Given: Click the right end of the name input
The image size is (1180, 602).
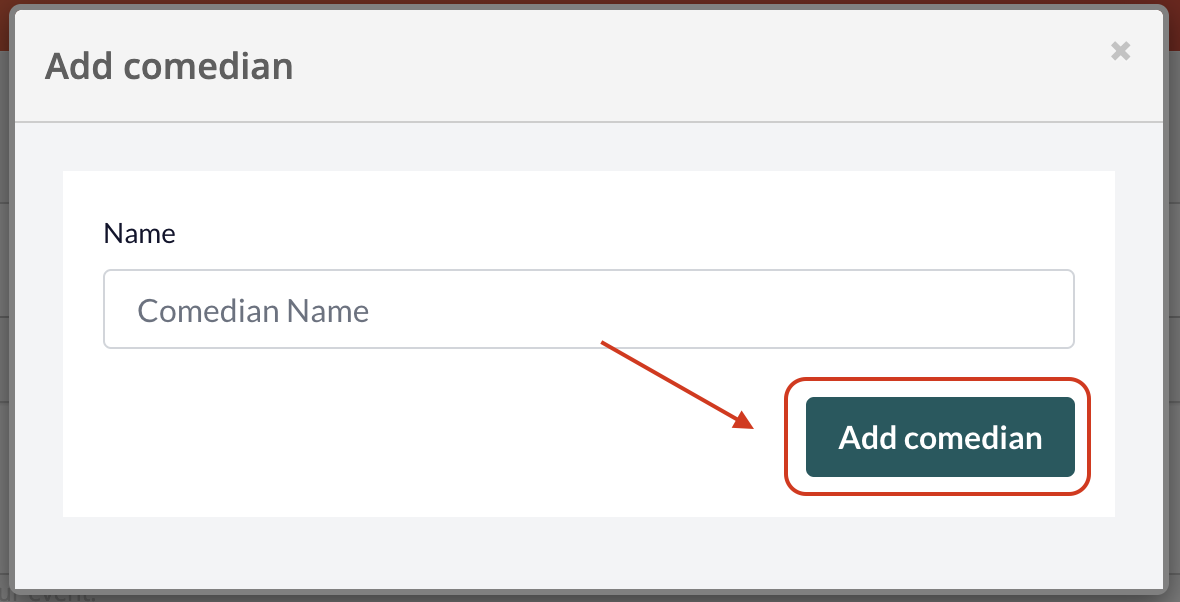Looking at the screenshot, I should coord(1054,309).
